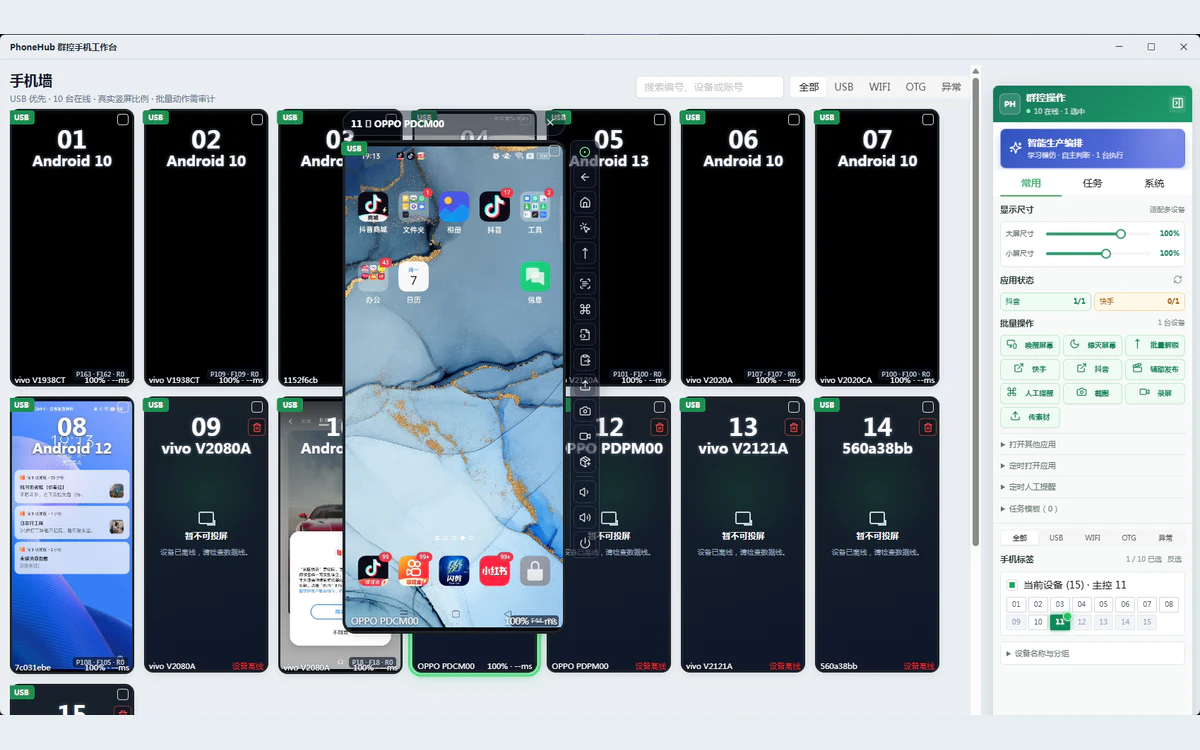1200x750 pixels.
Task: Filter phone wall by USB at top
Action: (x=844, y=87)
